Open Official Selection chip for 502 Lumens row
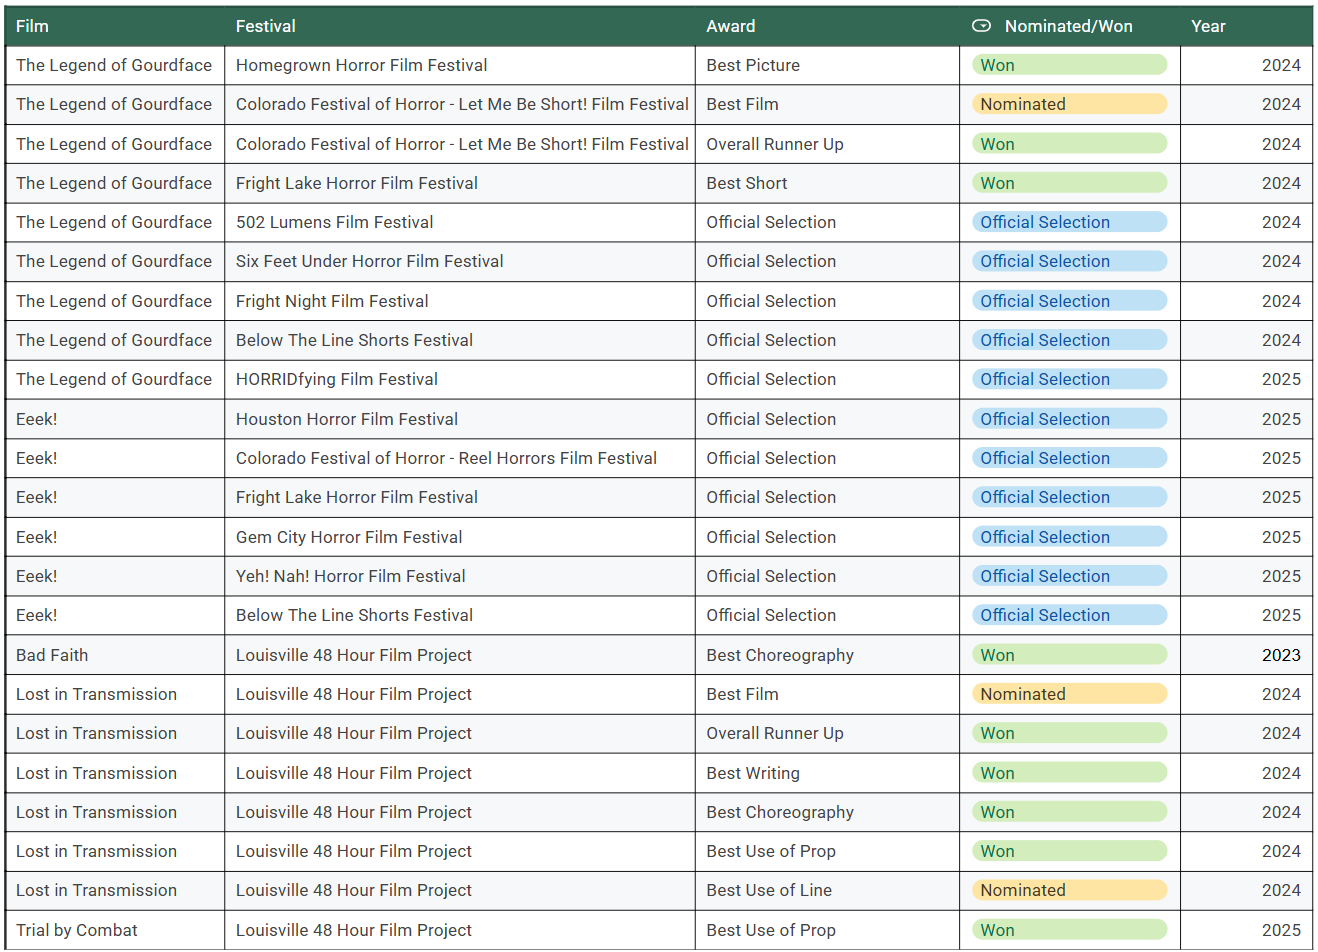The height and width of the screenshot is (952, 1318). (x=1069, y=222)
